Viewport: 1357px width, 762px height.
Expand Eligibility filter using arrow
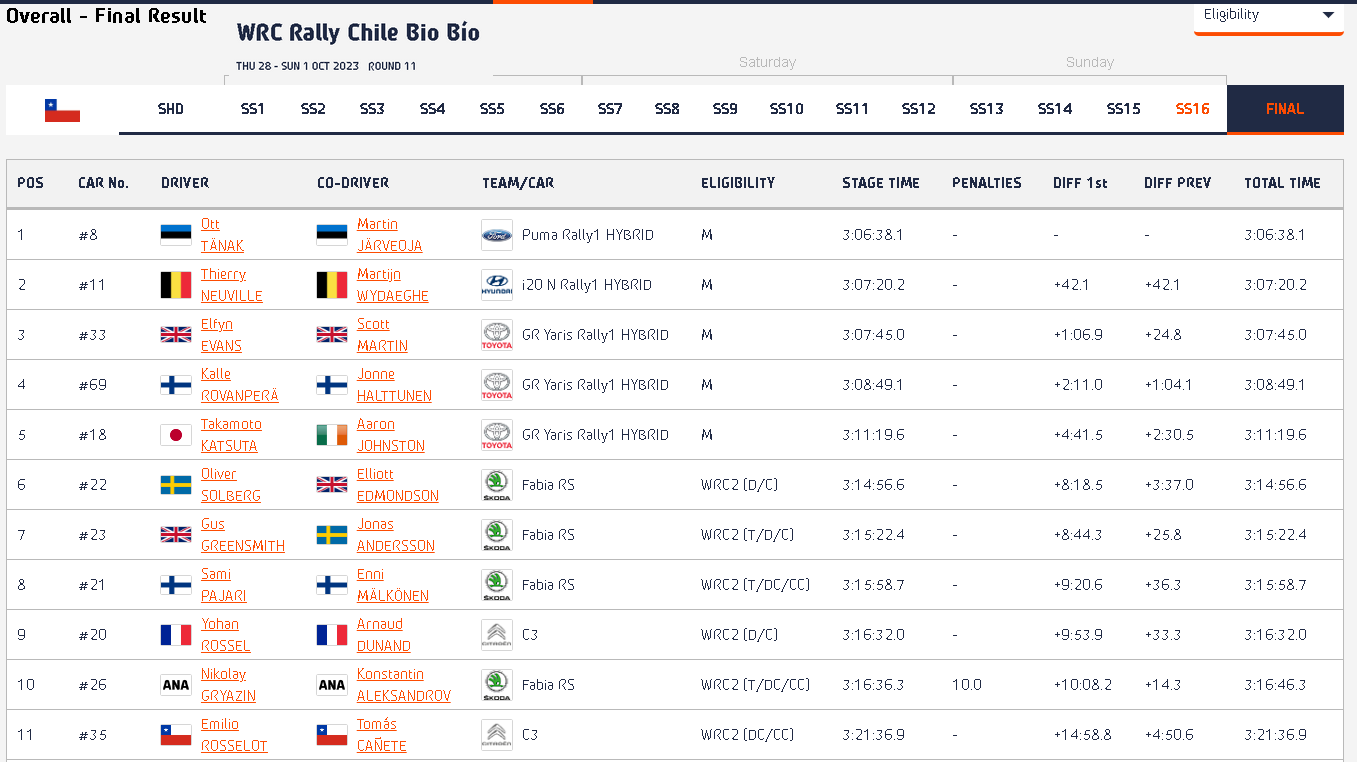[x=1328, y=15]
